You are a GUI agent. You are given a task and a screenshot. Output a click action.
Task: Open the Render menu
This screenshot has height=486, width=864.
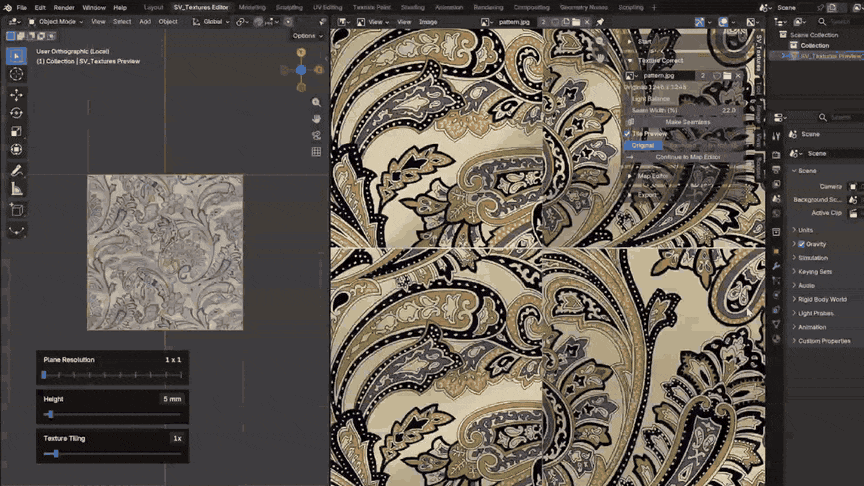[x=64, y=8]
